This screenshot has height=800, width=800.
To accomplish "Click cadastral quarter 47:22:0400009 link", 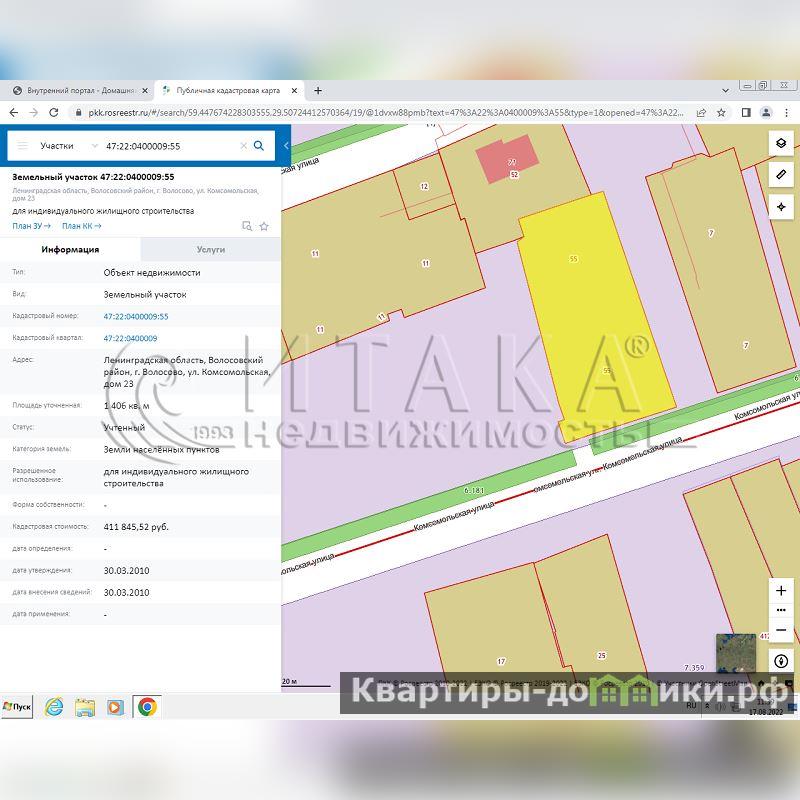I will click(x=130, y=338).
